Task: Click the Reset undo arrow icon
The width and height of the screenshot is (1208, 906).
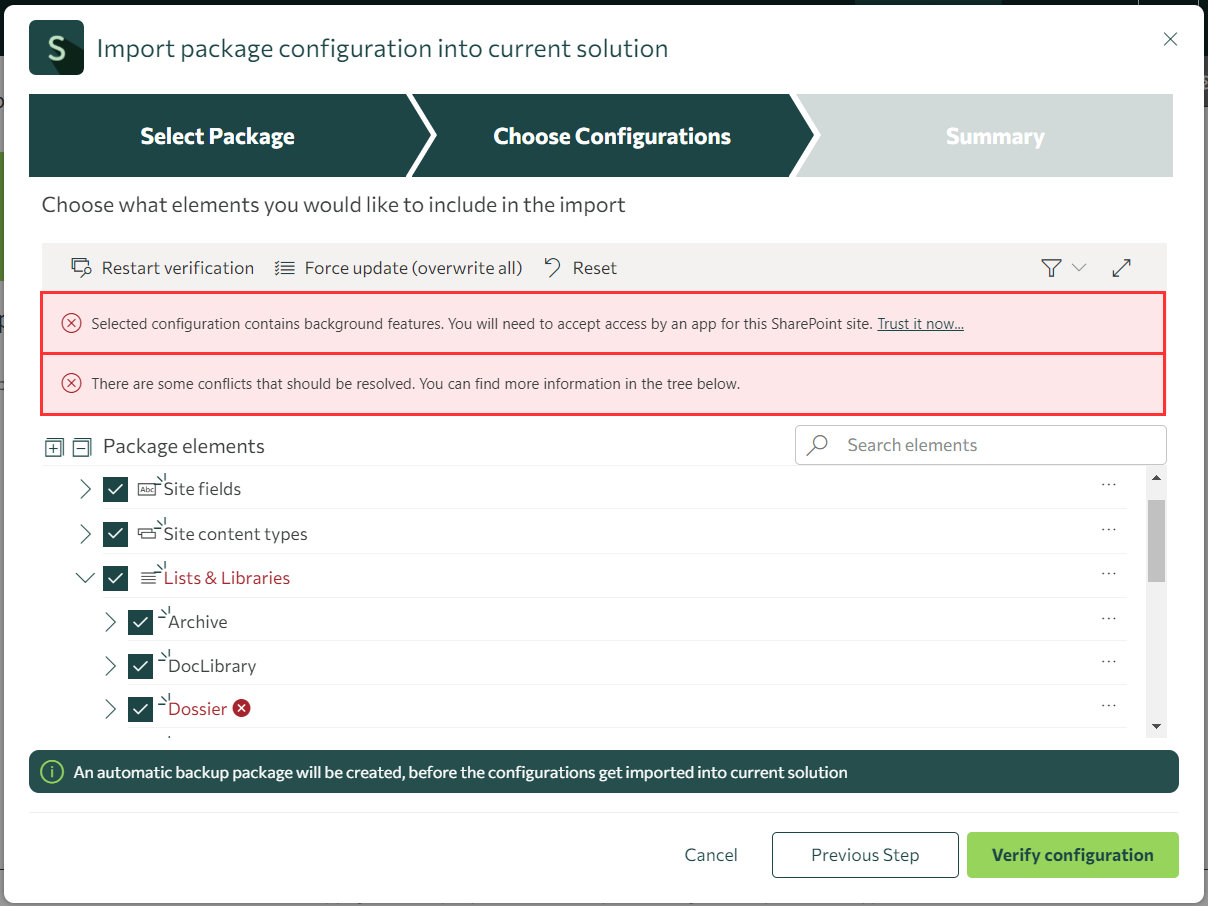Action: 553,268
